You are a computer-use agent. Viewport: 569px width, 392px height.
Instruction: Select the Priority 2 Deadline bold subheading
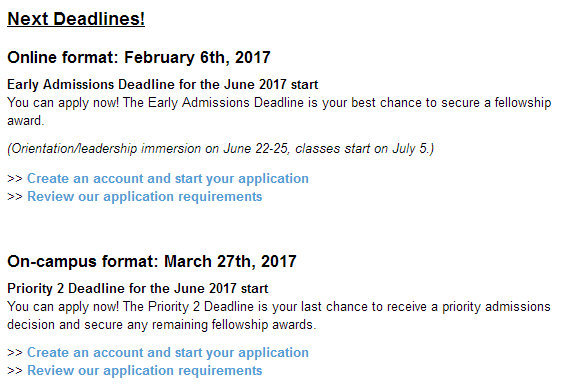coord(138,289)
